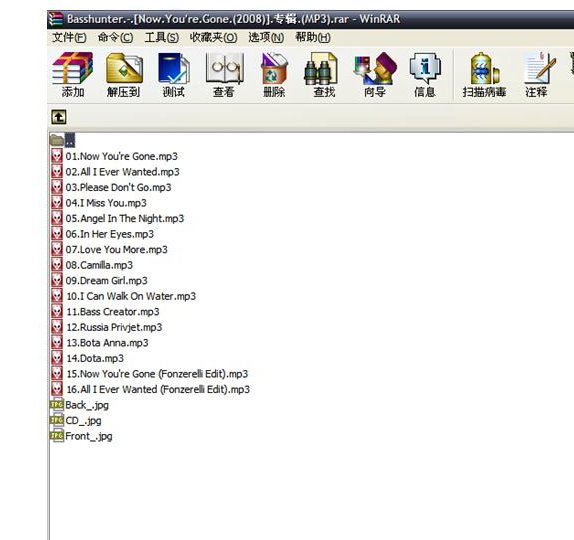Select the parent folder '..' entry

pyautogui.click(x=63, y=140)
